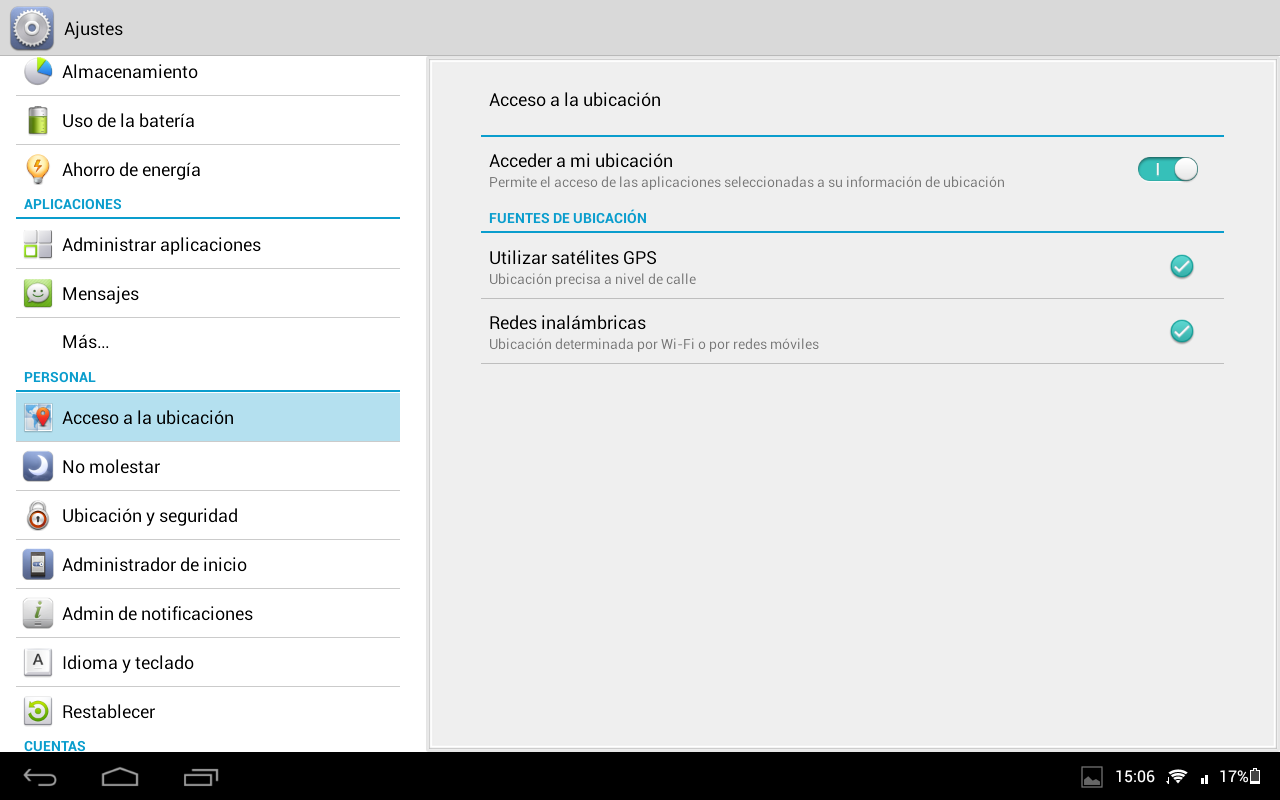Tap the Administrar aplicaciones grid icon
1280x800 pixels.
38,245
